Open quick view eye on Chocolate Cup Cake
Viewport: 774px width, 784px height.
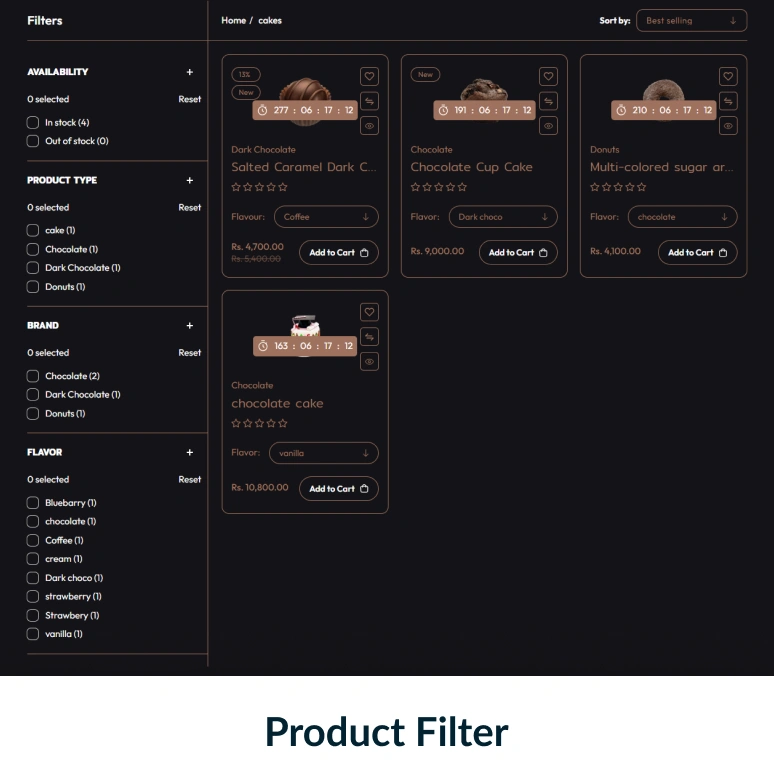click(x=548, y=126)
